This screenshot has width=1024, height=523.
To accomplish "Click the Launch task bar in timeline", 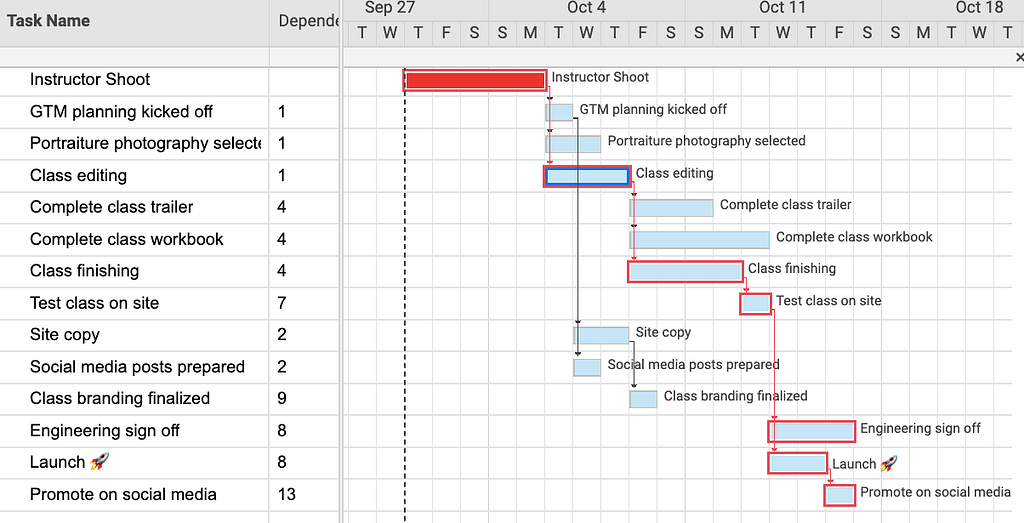I will click(x=797, y=464).
